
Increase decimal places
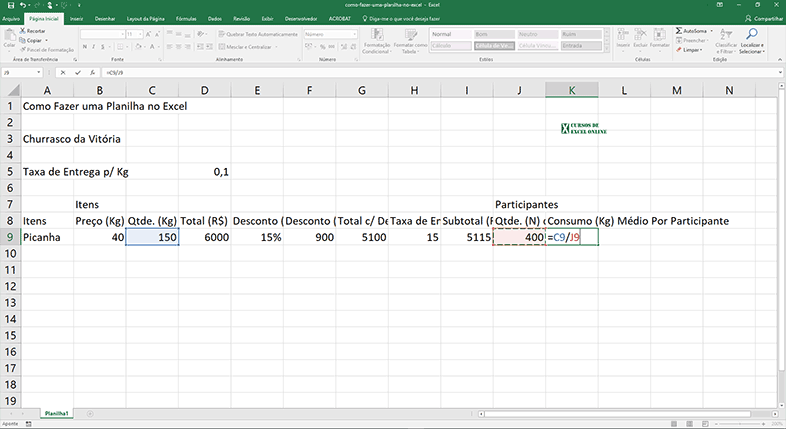[x=344, y=47]
